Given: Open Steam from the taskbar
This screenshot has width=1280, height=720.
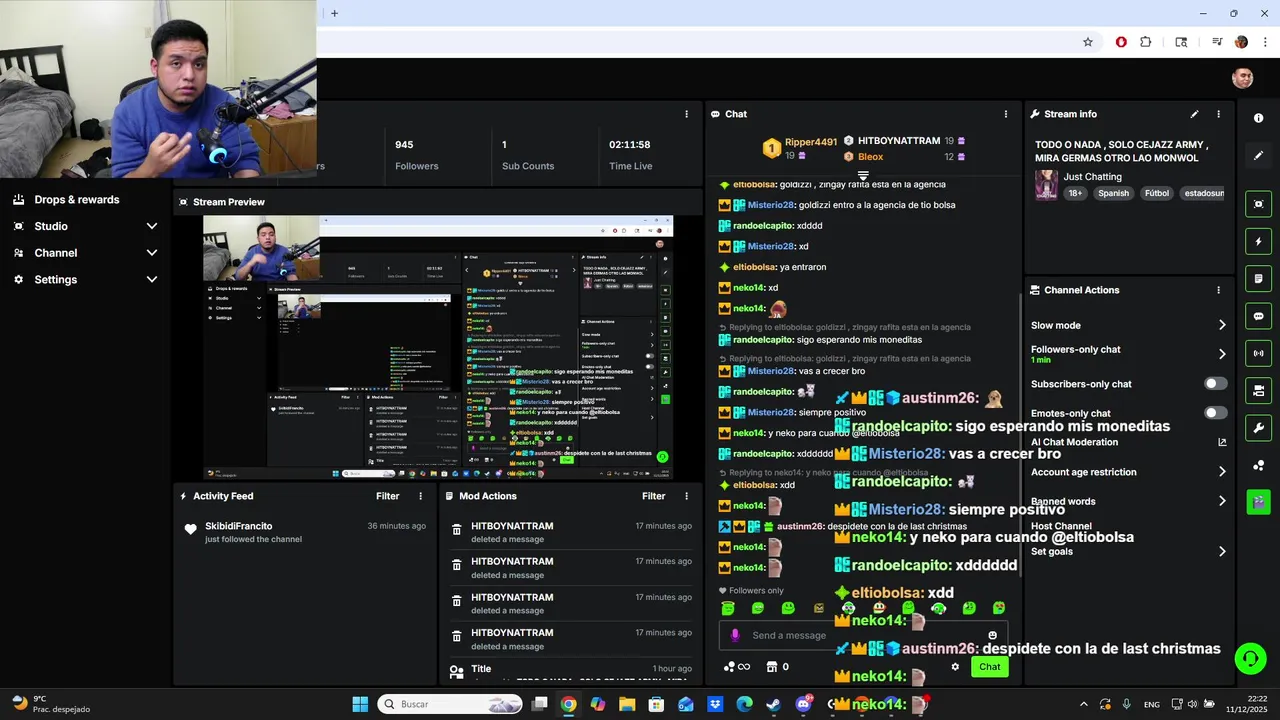Looking at the screenshot, I should [x=774, y=704].
